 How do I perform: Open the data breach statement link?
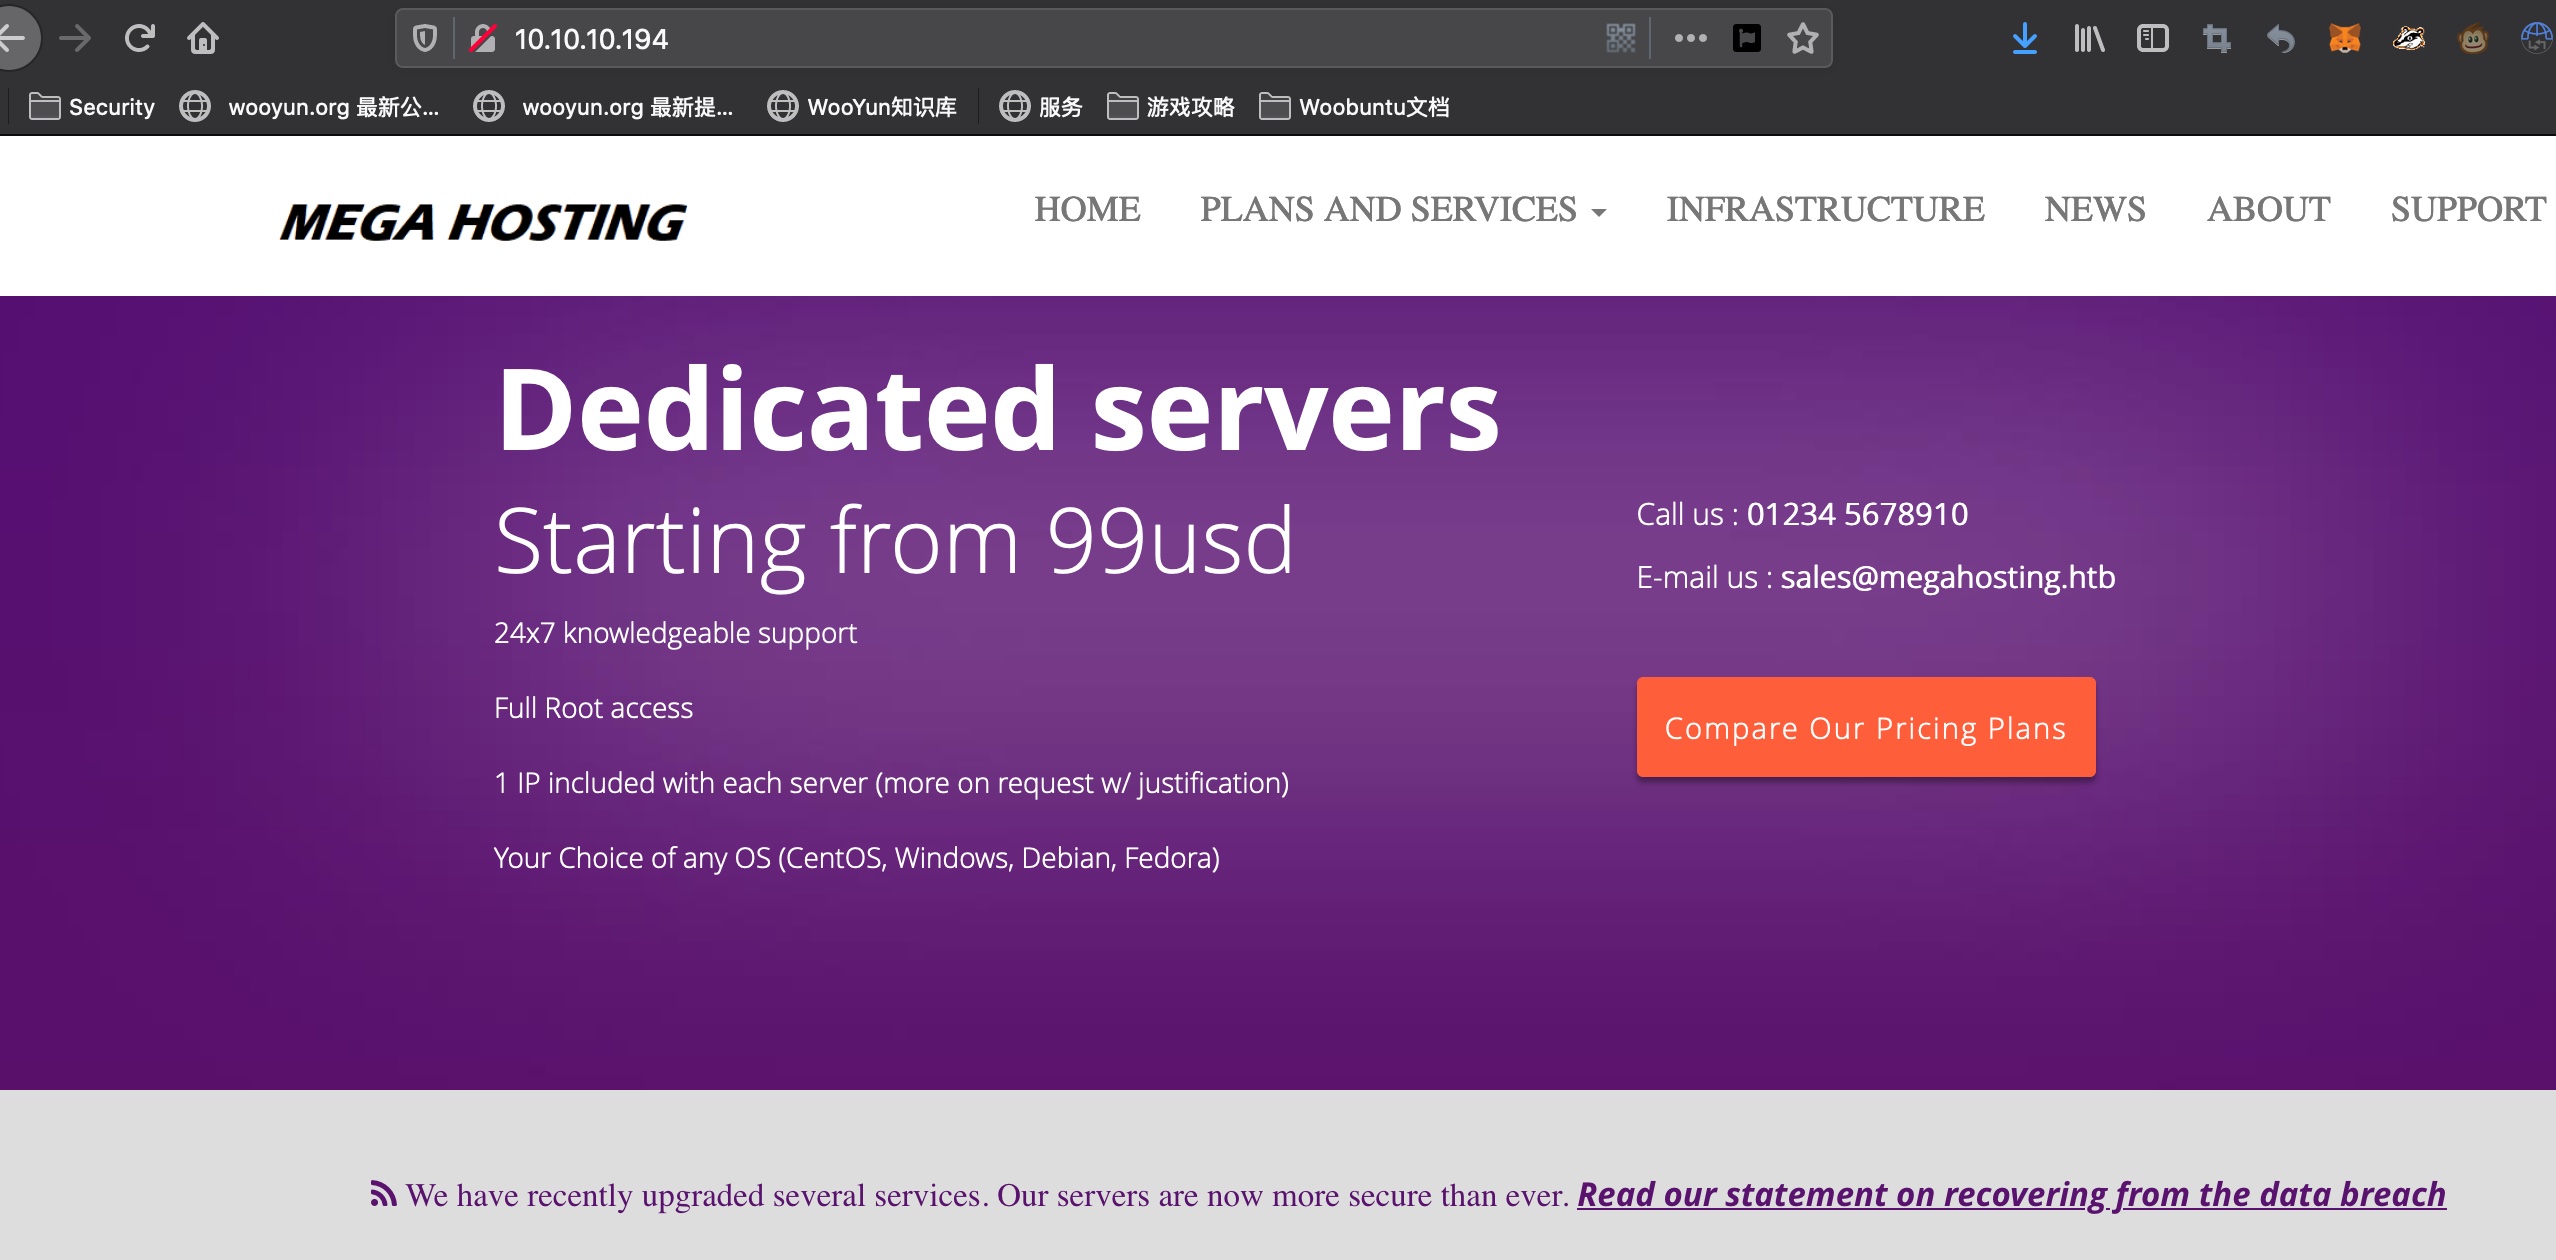2011,1194
